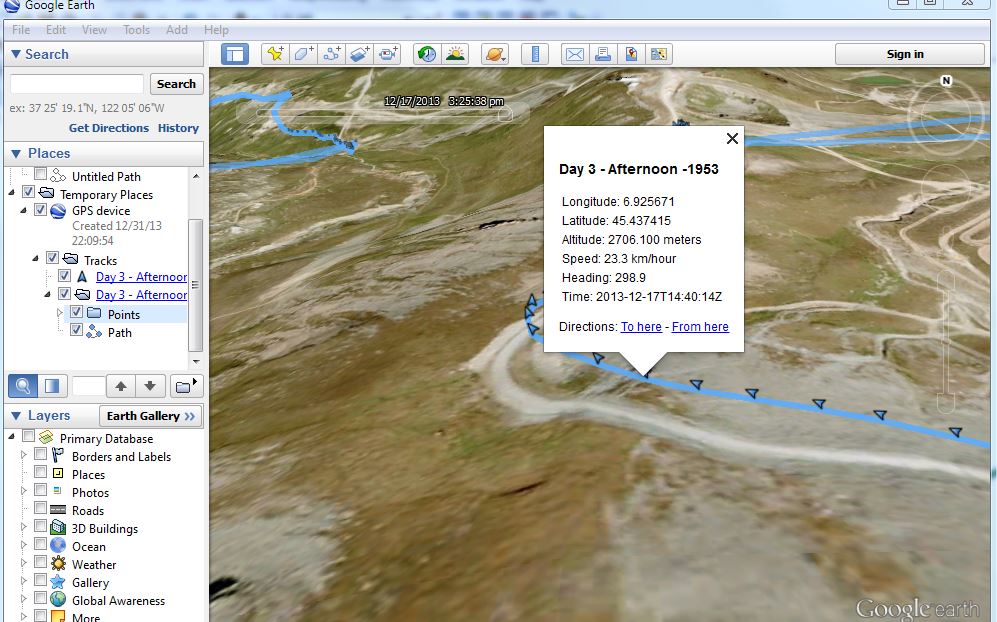Click the GPS device globe icon
This screenshot has width=997, height=622.
click(58, 211)
